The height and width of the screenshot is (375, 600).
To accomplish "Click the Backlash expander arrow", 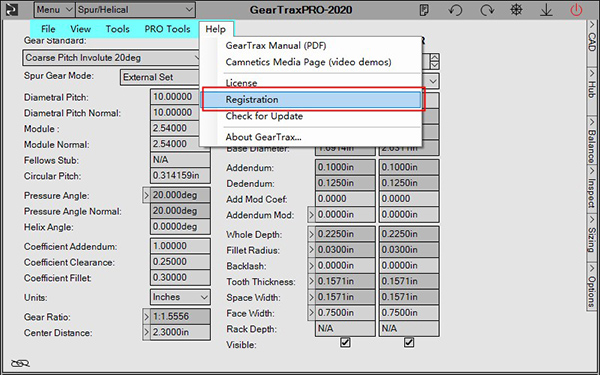I will click(x=311, y=266).
